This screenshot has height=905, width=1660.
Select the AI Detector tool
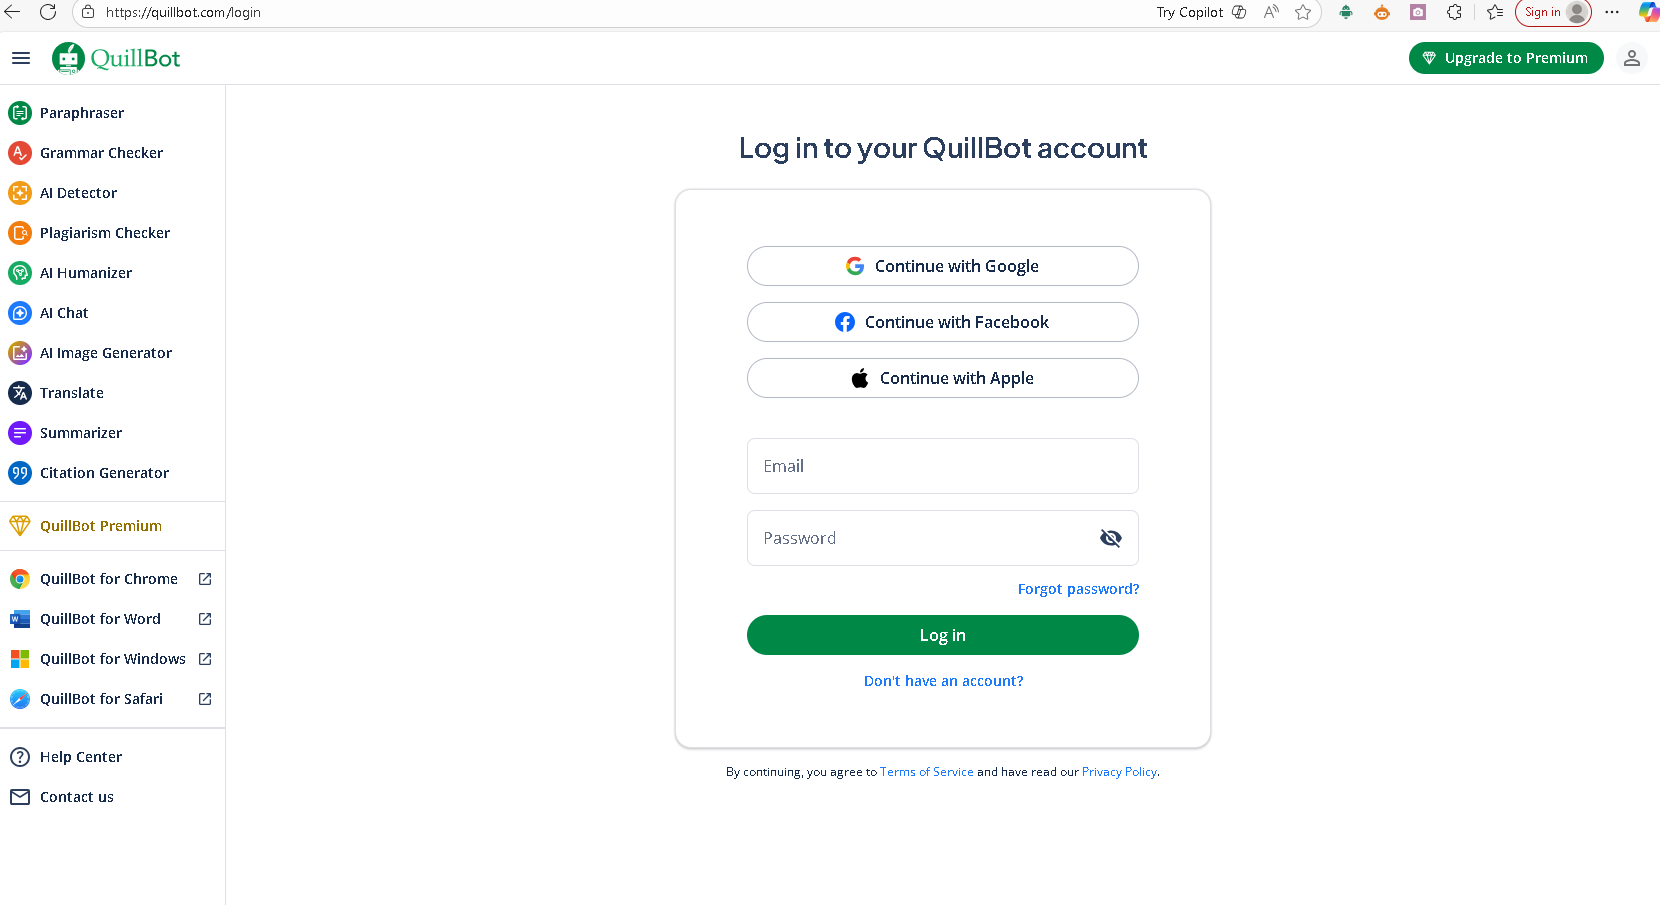pyautogui.click(x=78, y=193)
